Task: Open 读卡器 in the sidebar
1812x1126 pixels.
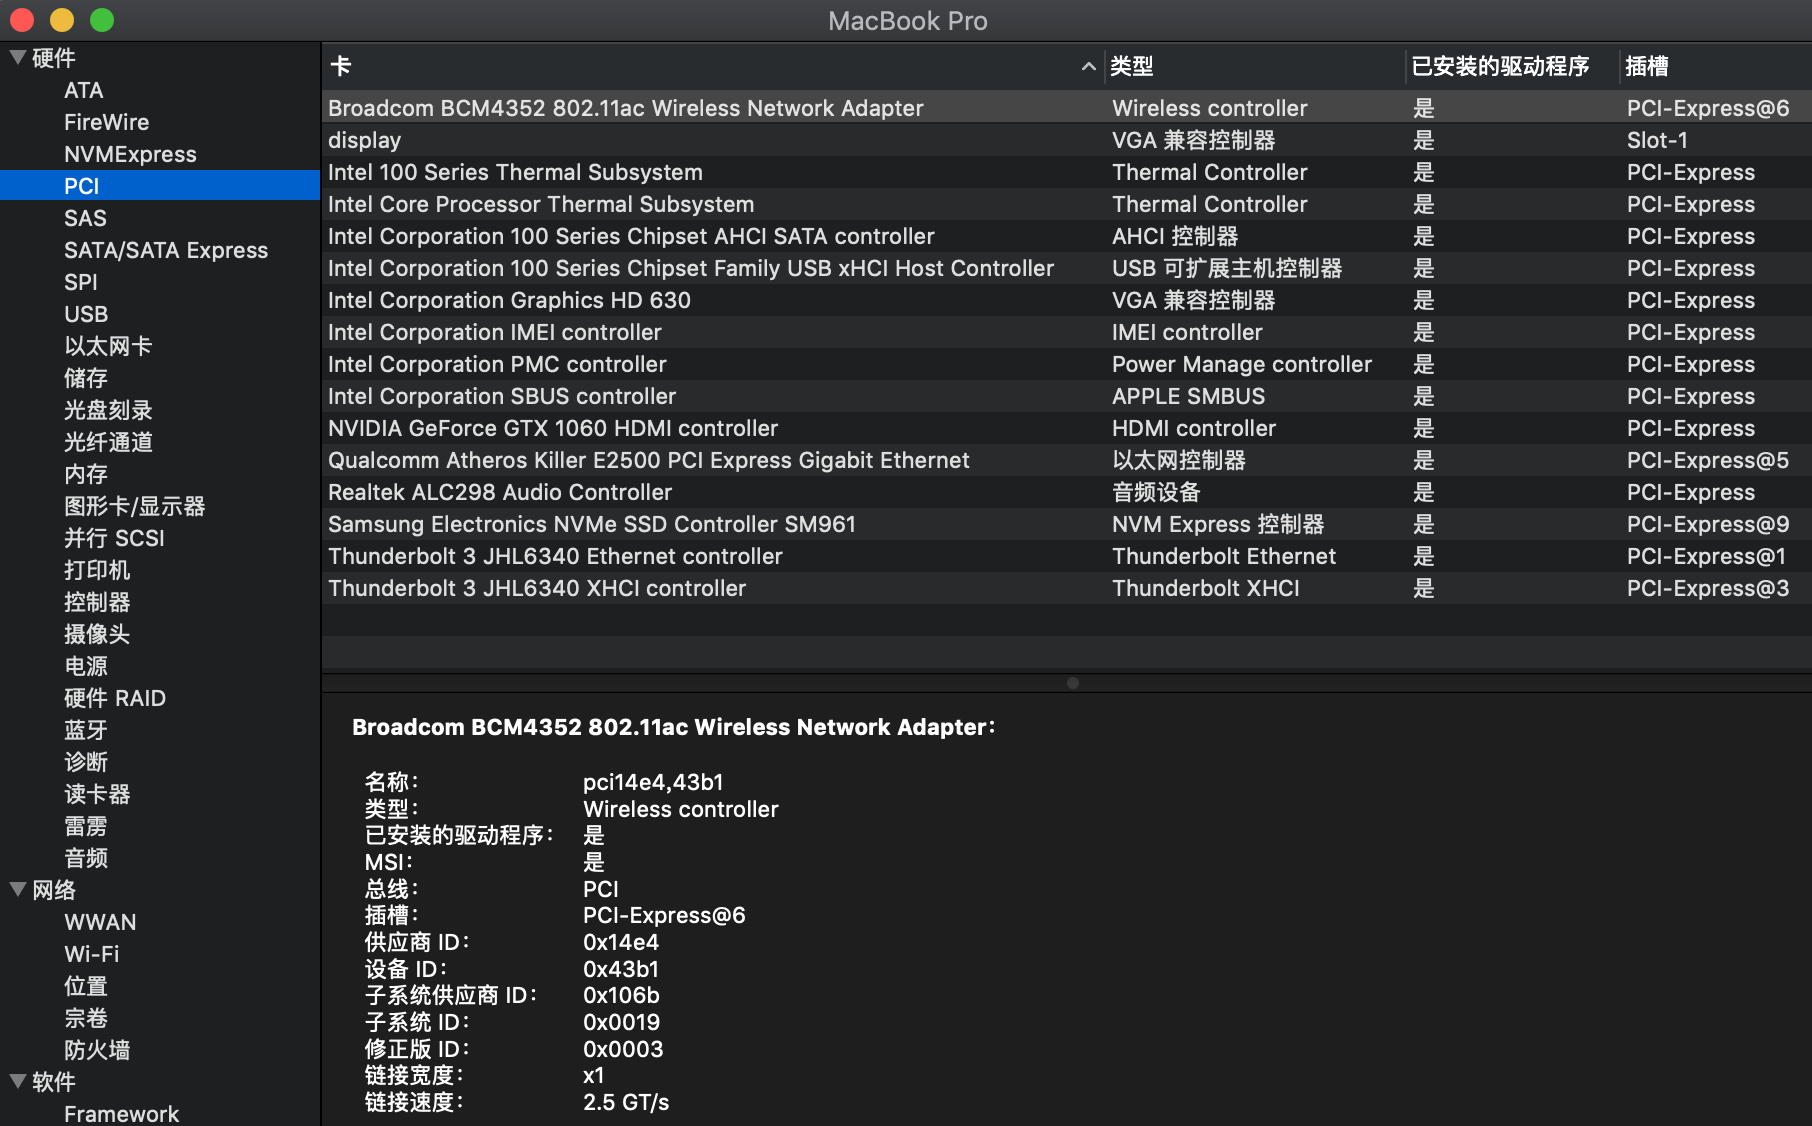Action: point(97,794)
